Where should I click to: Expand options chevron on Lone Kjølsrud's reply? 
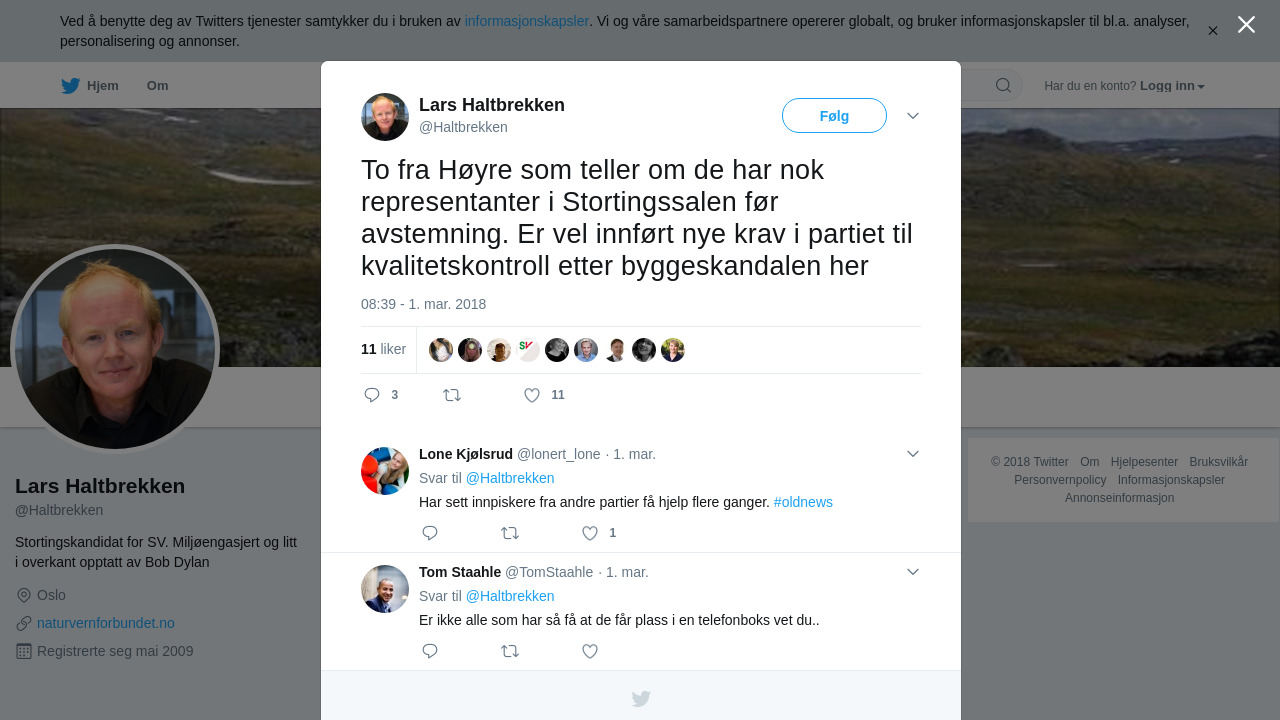(913, 454)
